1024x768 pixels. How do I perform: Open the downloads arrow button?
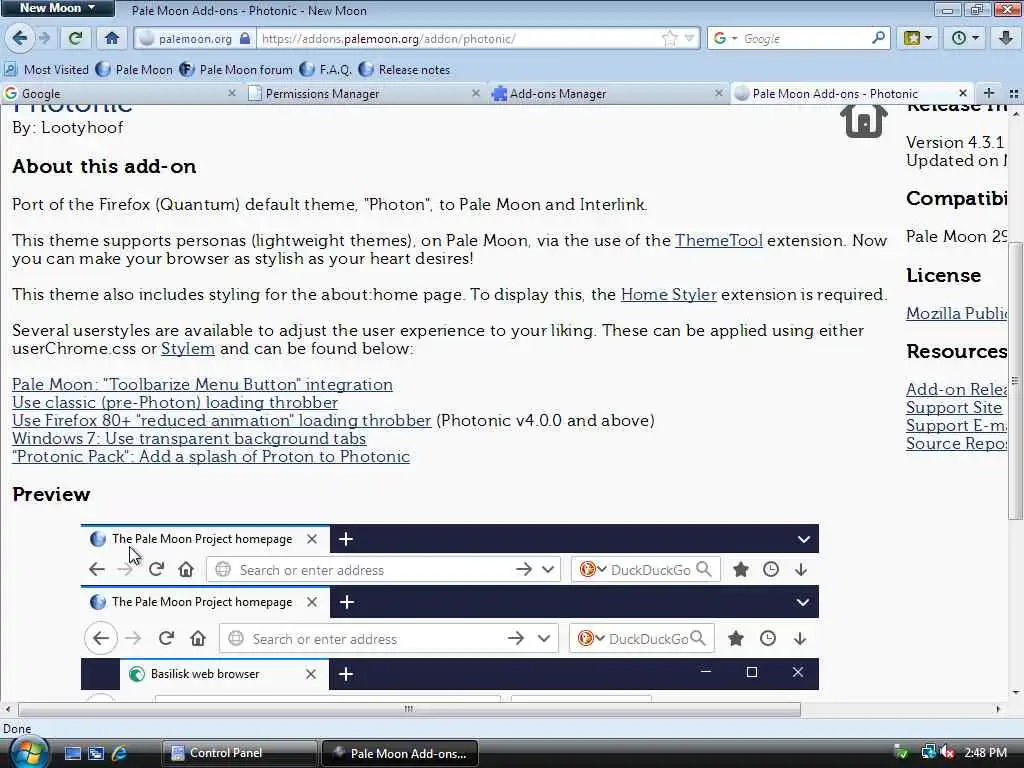pyautogui.click(x=1006, y=38)
